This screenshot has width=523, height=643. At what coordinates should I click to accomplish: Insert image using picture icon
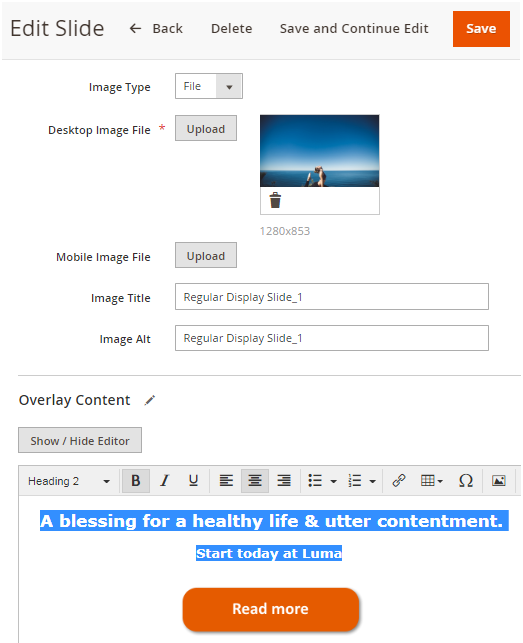click(498, 481)
